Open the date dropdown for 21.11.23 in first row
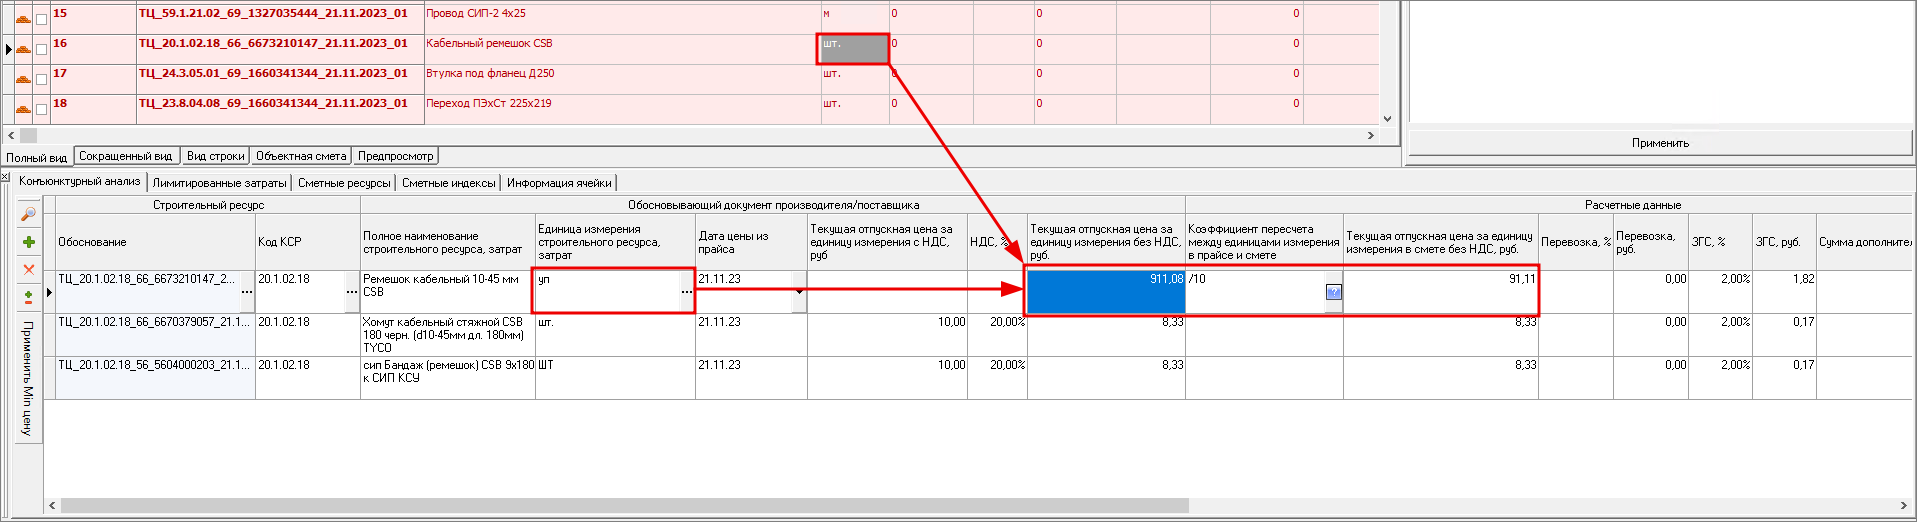This screenshot has height=522, width=1917. tap(799, 292)
